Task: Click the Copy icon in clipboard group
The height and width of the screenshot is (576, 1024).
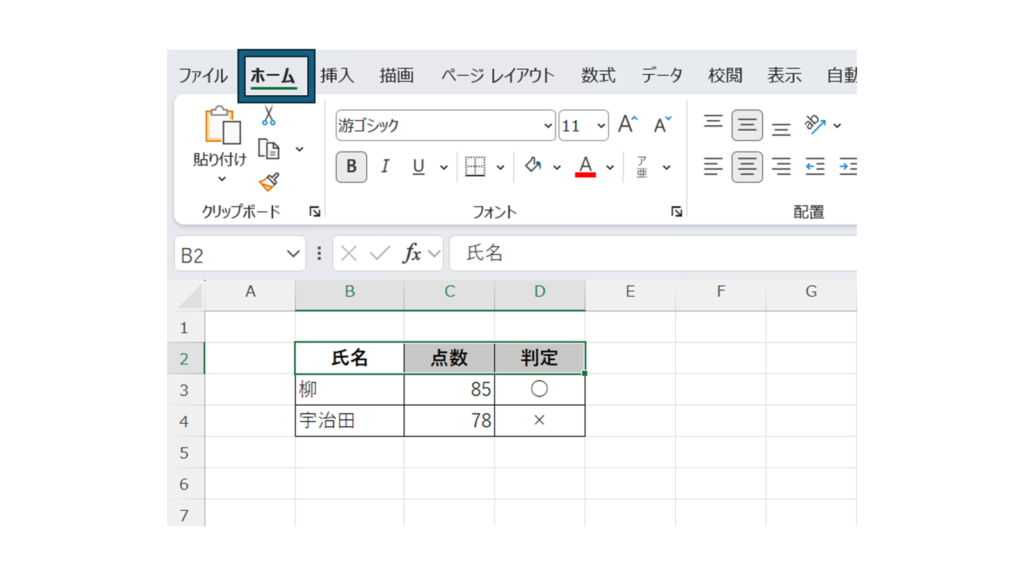Action: [x=268, y=149]
